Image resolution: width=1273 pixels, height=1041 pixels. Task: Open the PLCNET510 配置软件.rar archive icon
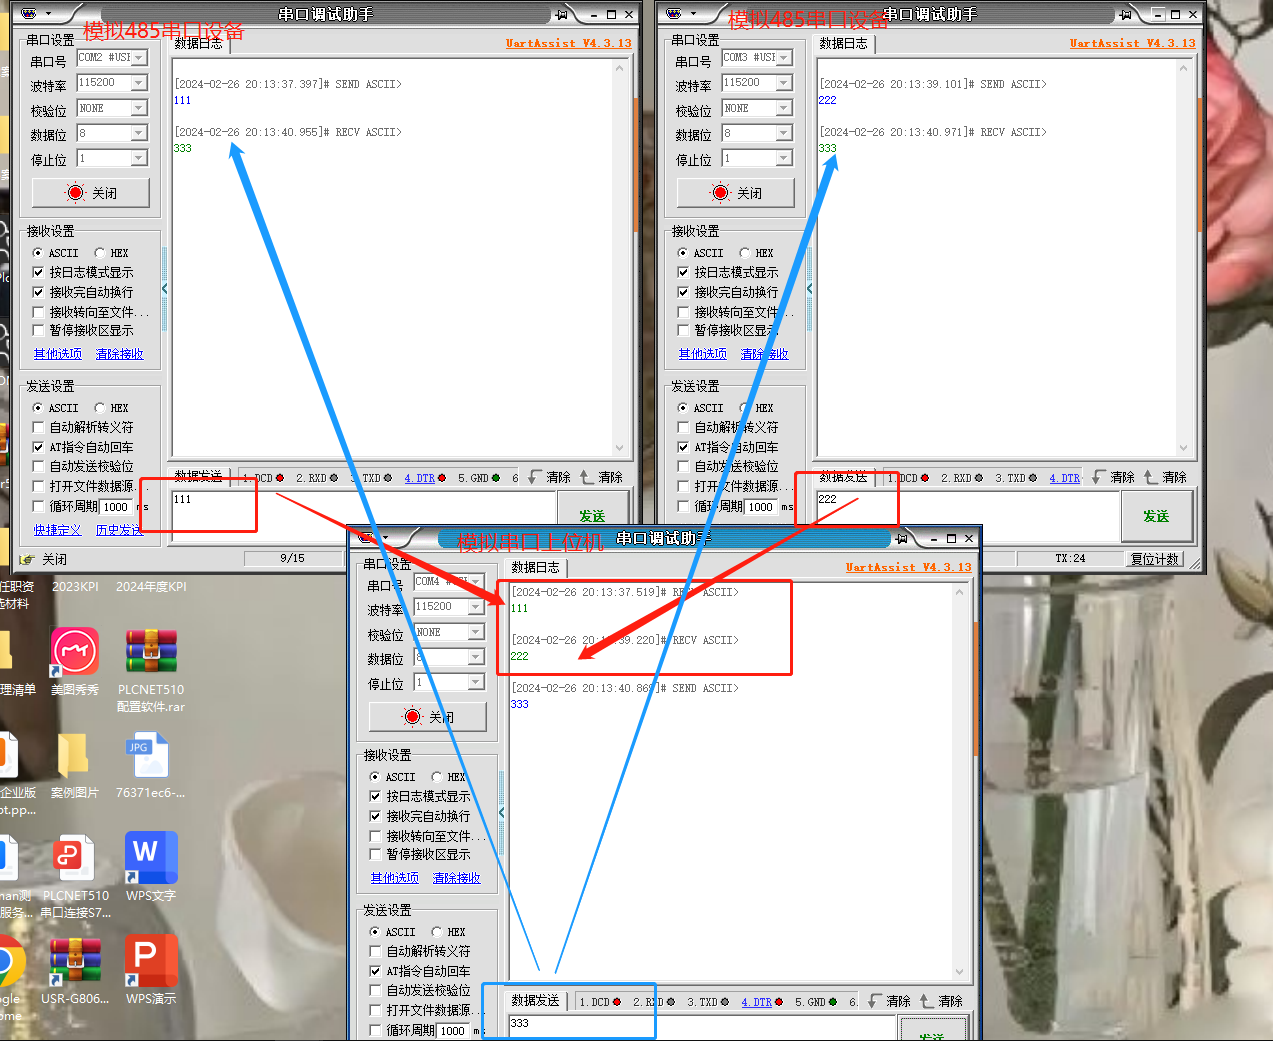point(151,653)
